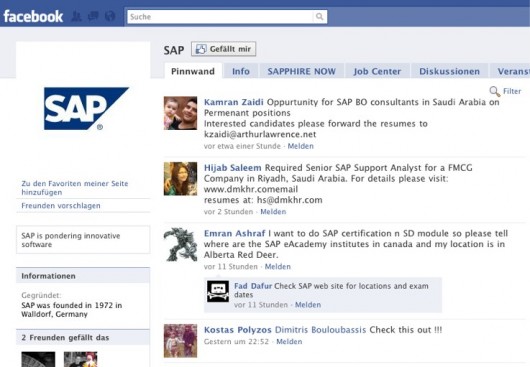Click 'Gestern um 22:52' timestamp
The height and width of the screenshot is (367, 530).
point(236,342)
